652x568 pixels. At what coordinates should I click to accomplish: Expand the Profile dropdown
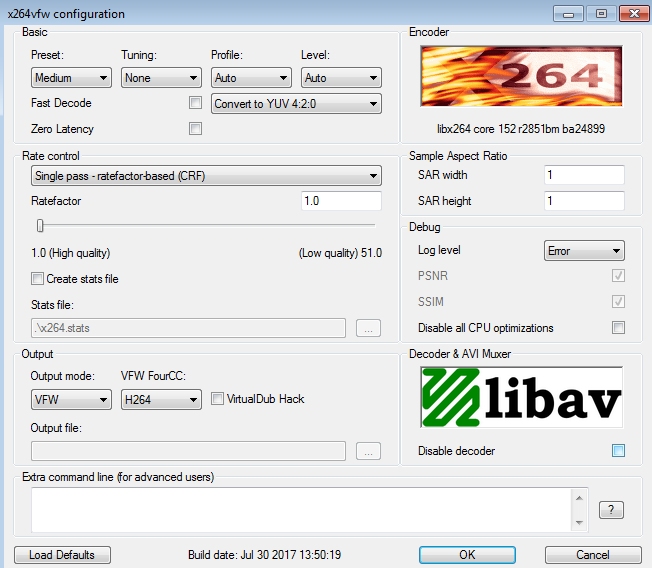(x=251, y=78)
